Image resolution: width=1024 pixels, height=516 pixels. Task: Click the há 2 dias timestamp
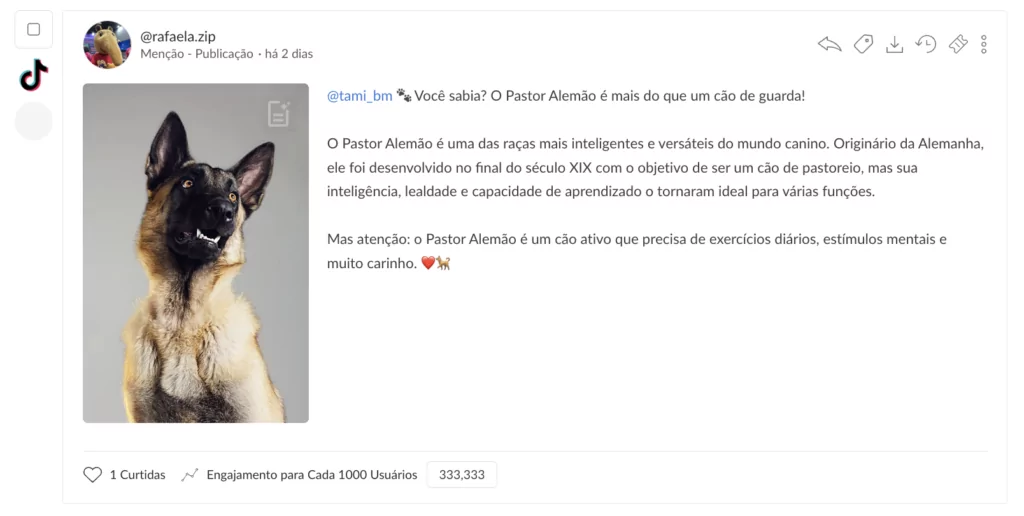289,54
